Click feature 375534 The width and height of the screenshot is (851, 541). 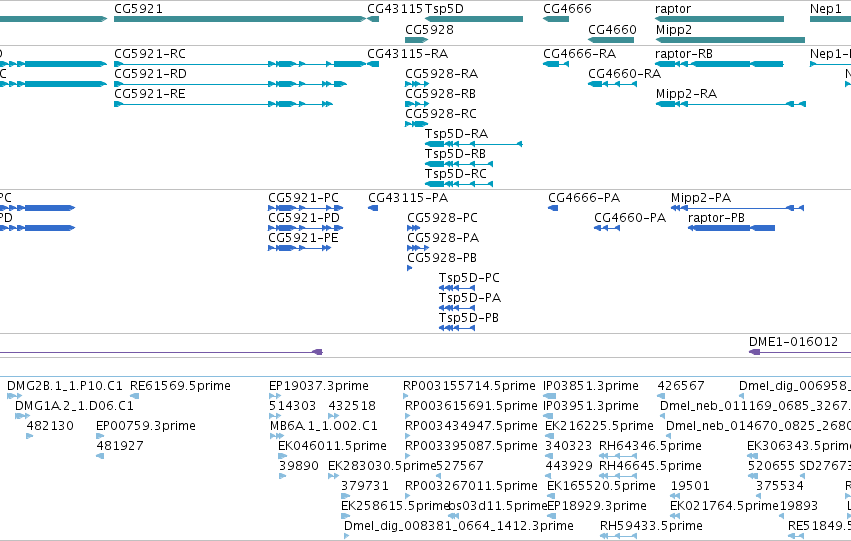click(780, 486)
